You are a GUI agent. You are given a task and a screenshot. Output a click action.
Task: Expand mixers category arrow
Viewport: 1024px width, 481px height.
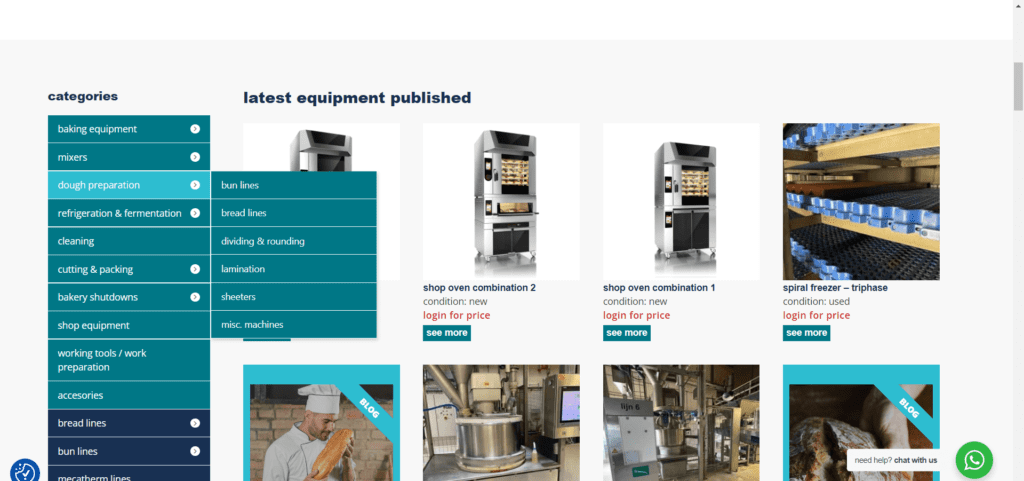click(195, 157)
